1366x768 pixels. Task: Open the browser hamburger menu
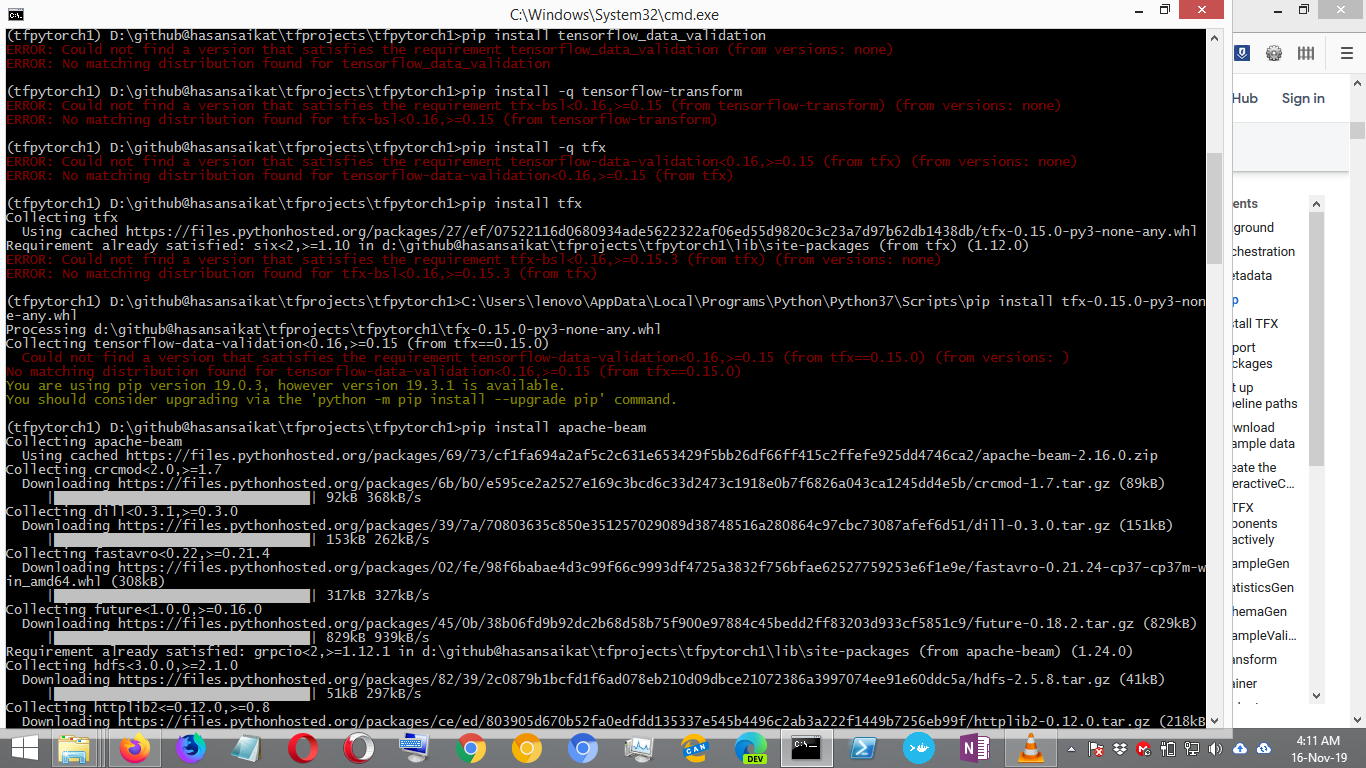tap(1346, 54)
